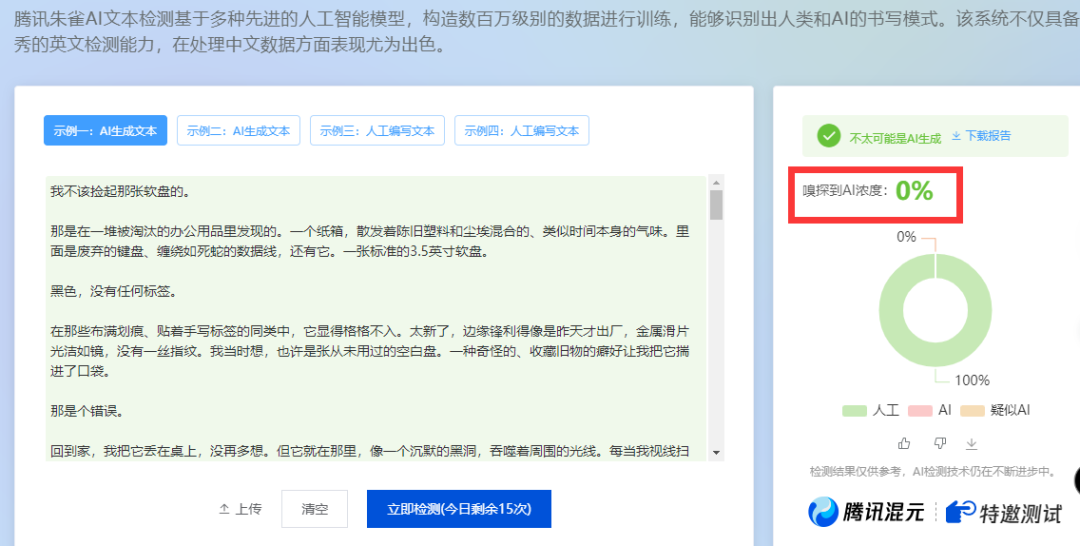Click the line 黑色，没有任何标签。

click(x=114, y=291)
